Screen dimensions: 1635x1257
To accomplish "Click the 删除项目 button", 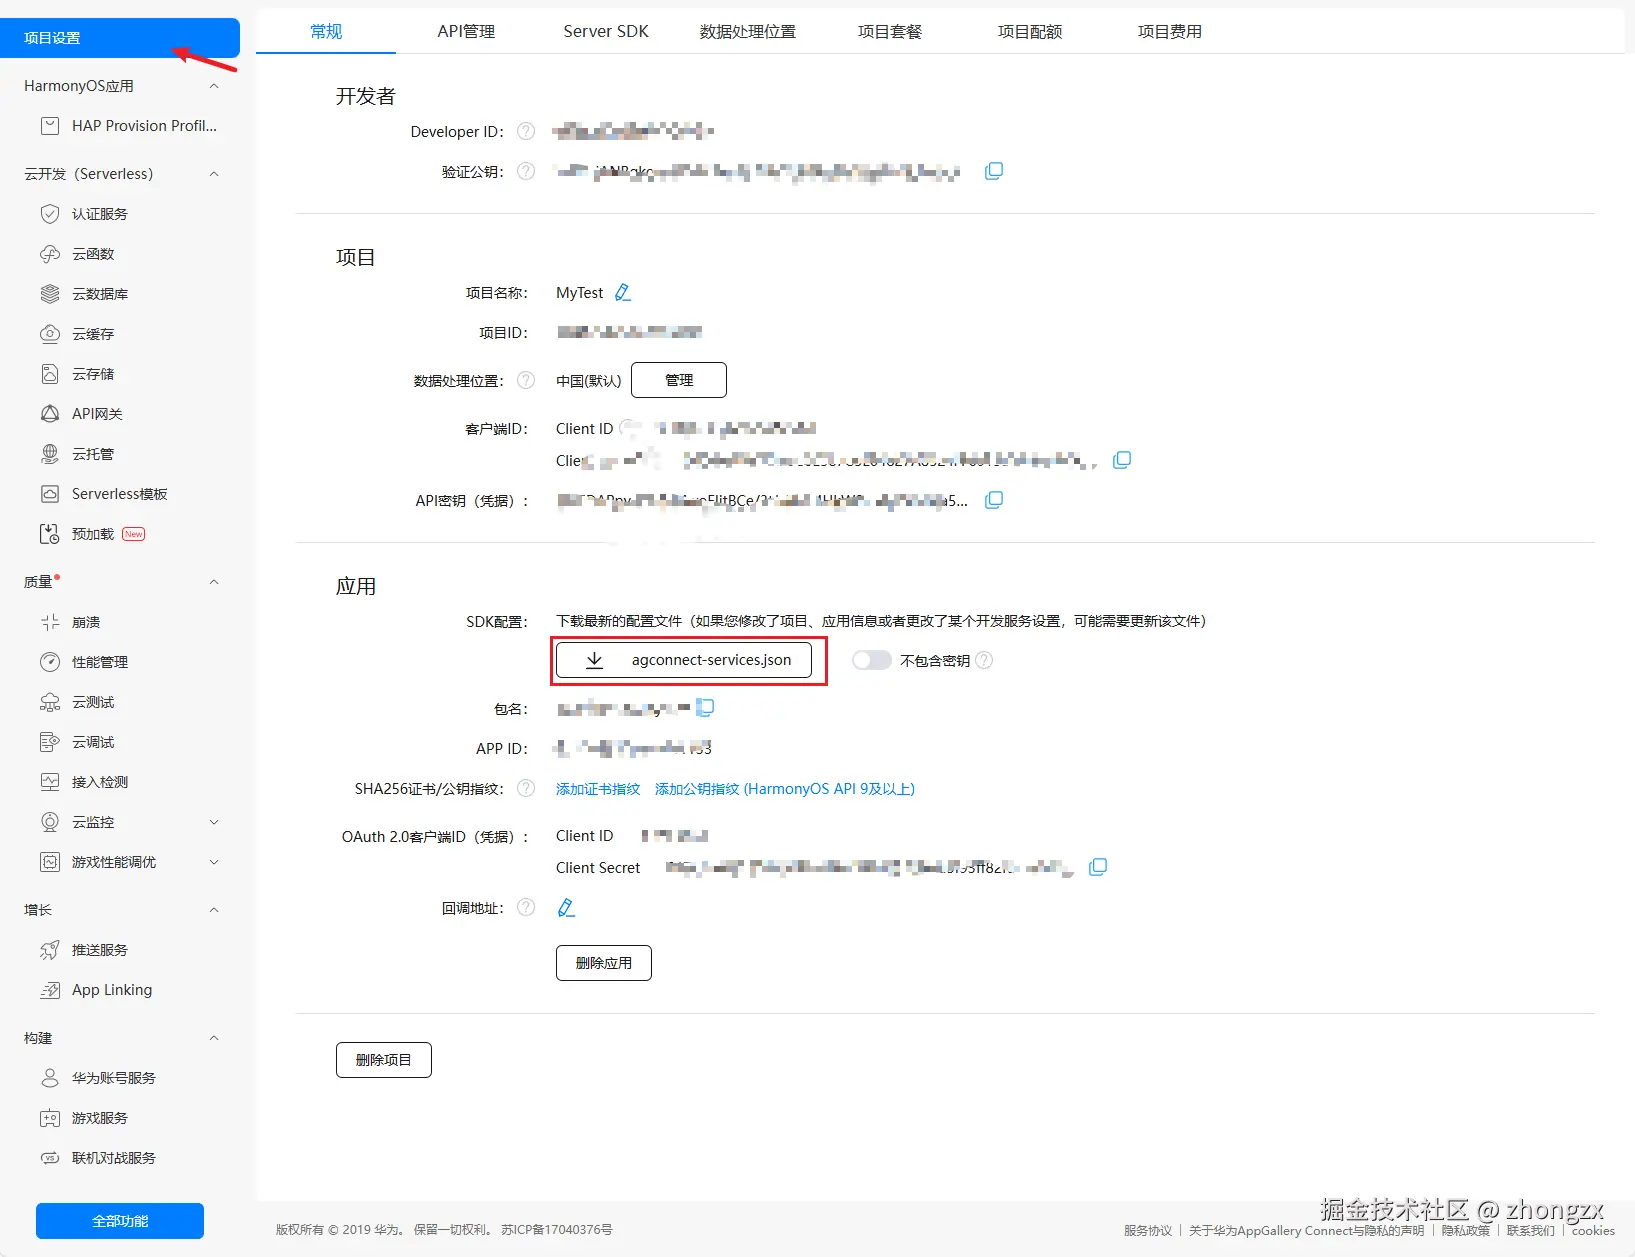I will coord(384,1060).
